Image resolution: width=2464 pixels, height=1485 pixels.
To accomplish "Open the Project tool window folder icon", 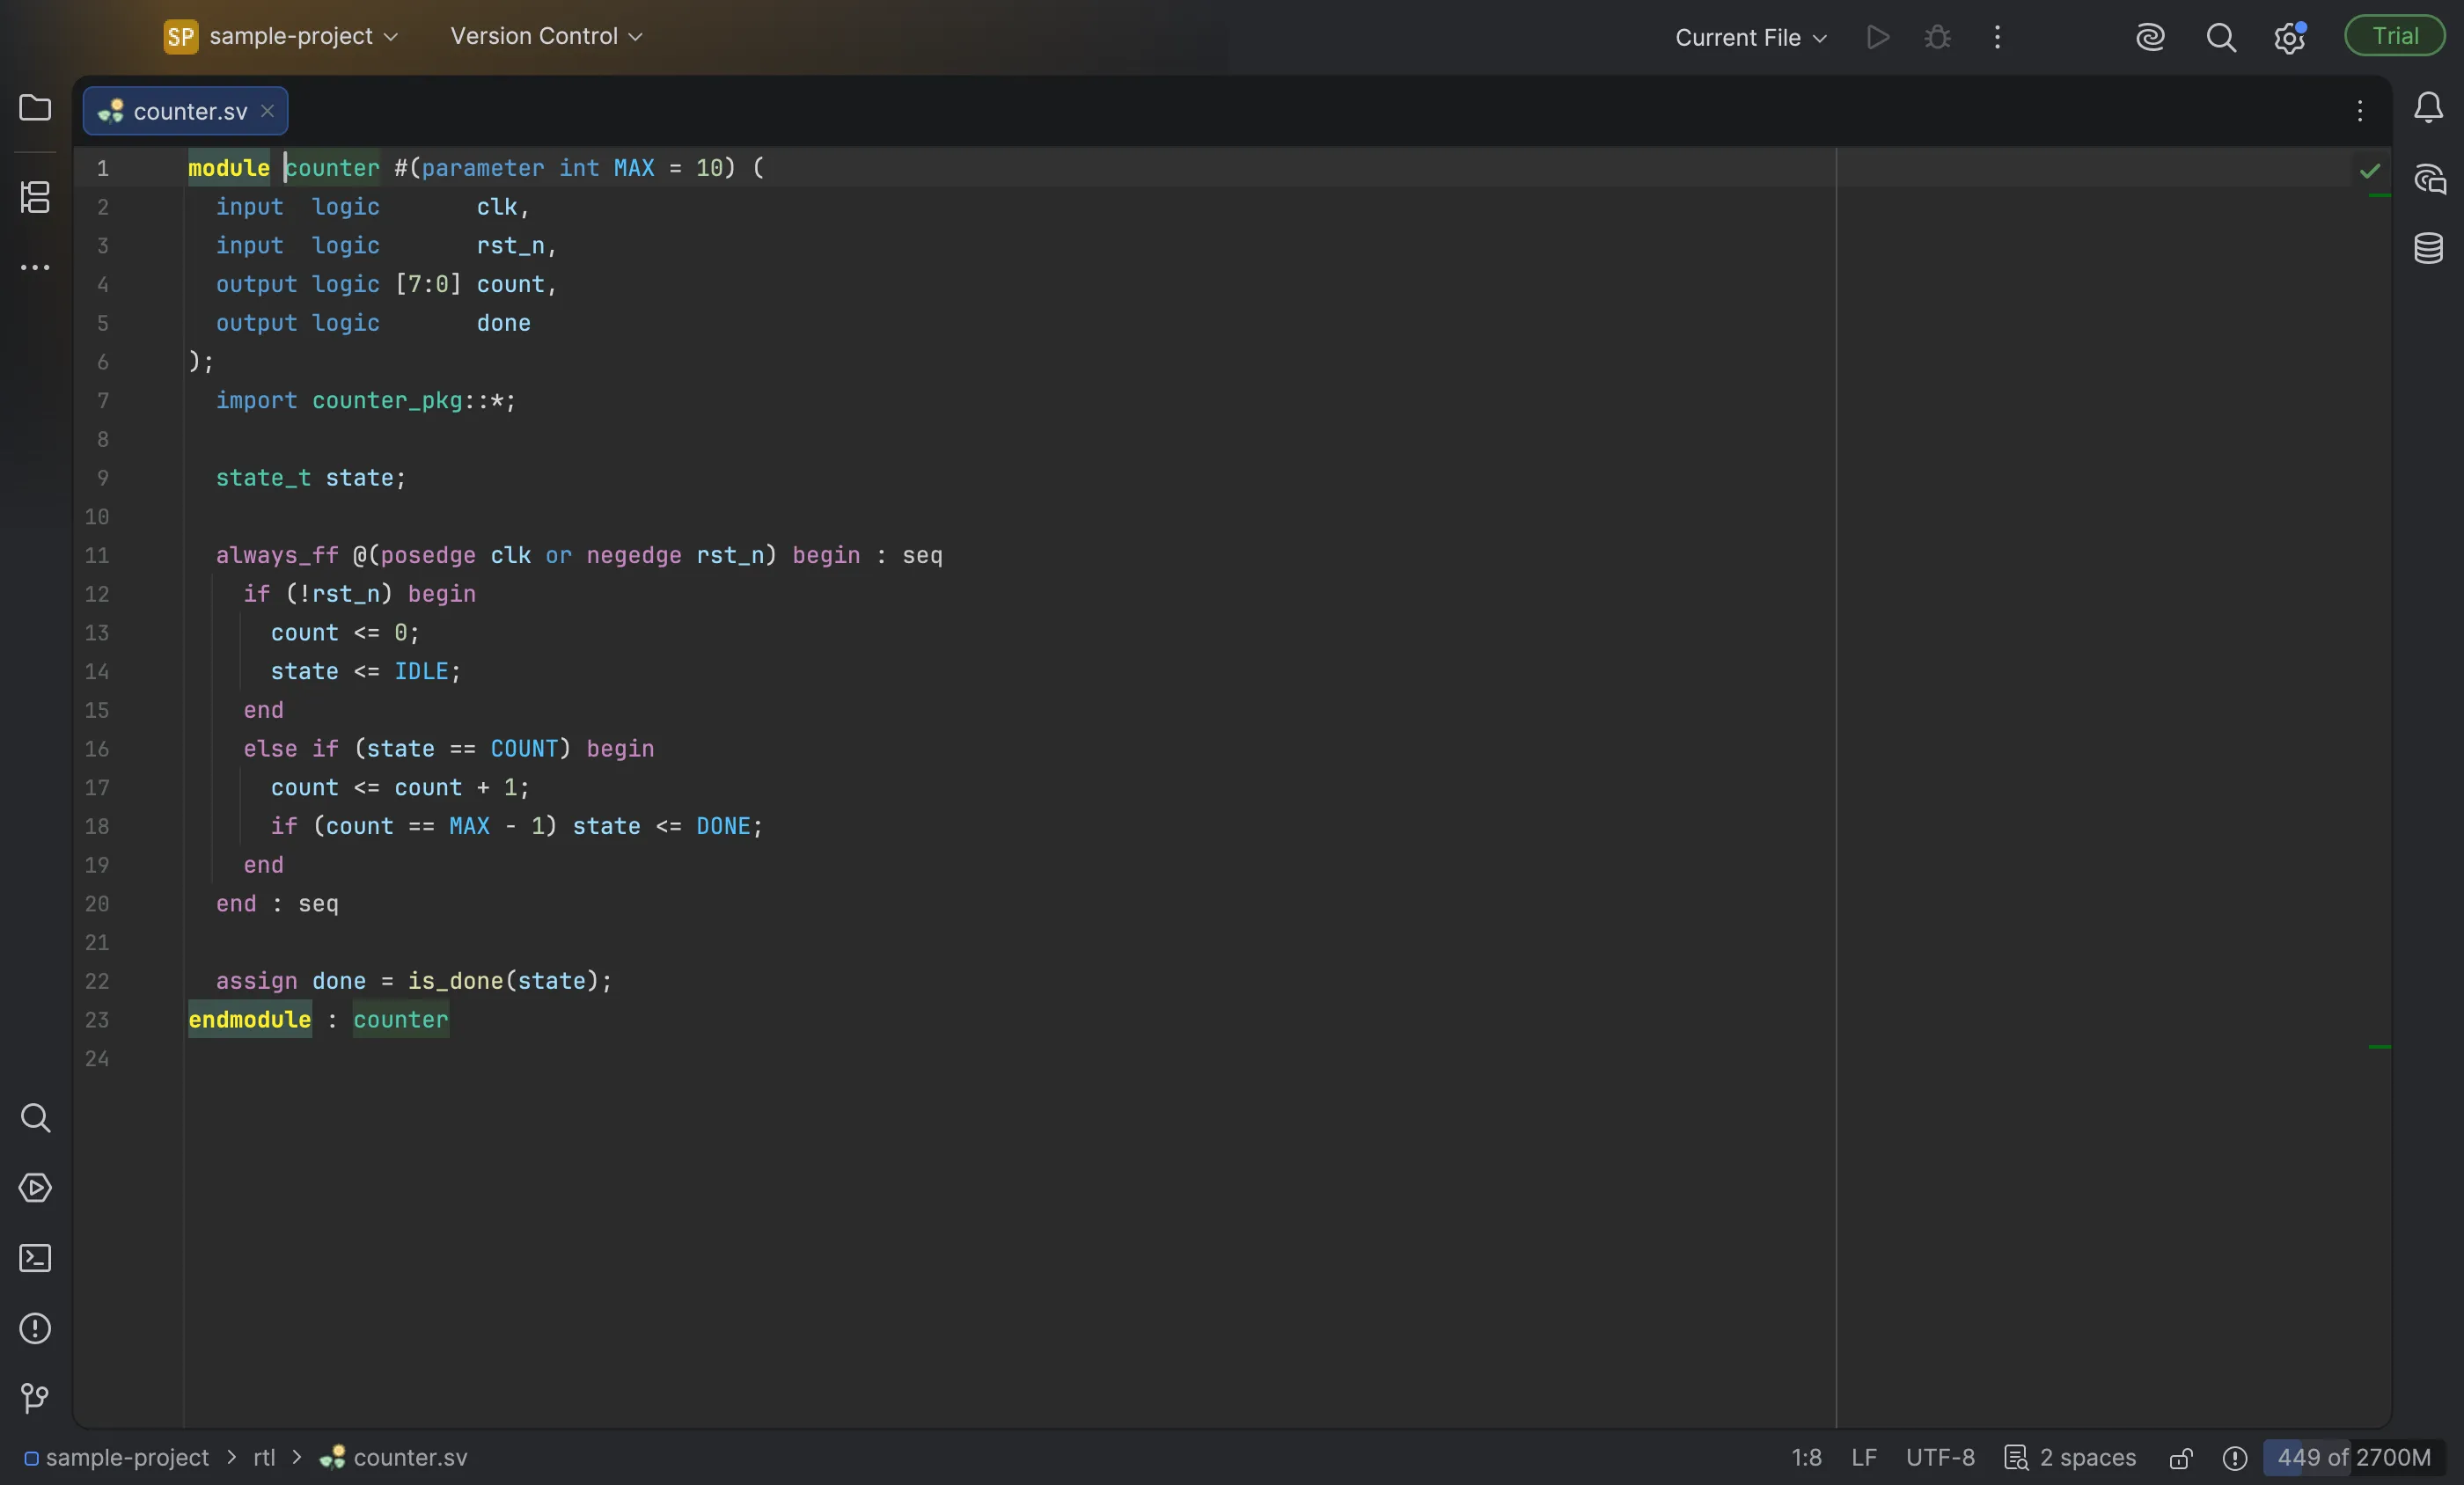I will coord(35,107).
